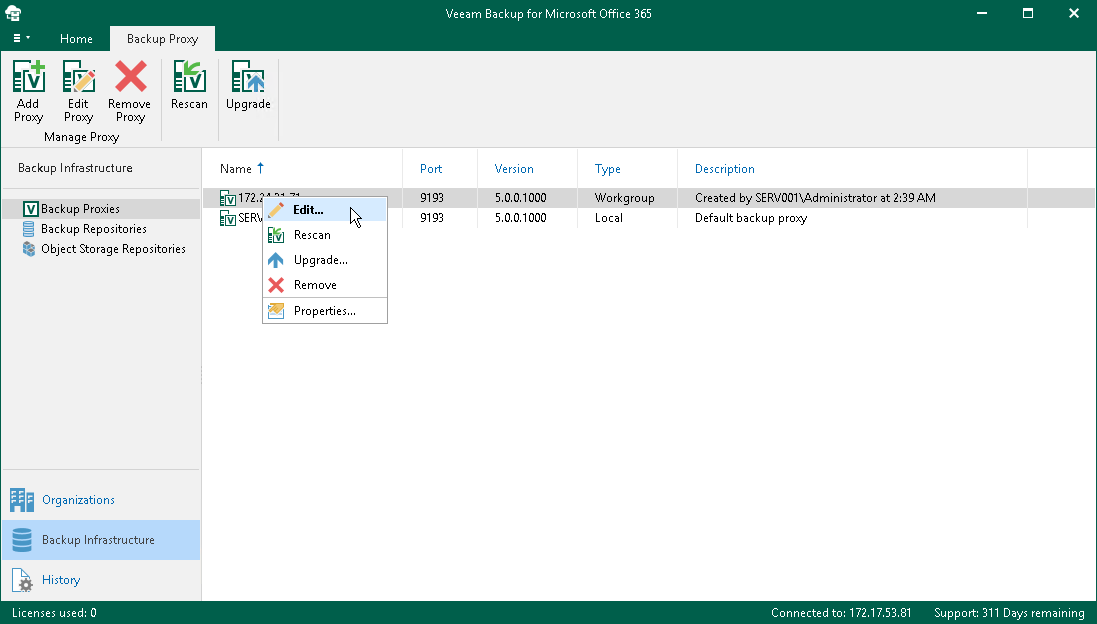Screen dimensions: 1097x624
Task: Click Connected to: 172.17.53.81 status text
Action: click(x=841, y=613)
